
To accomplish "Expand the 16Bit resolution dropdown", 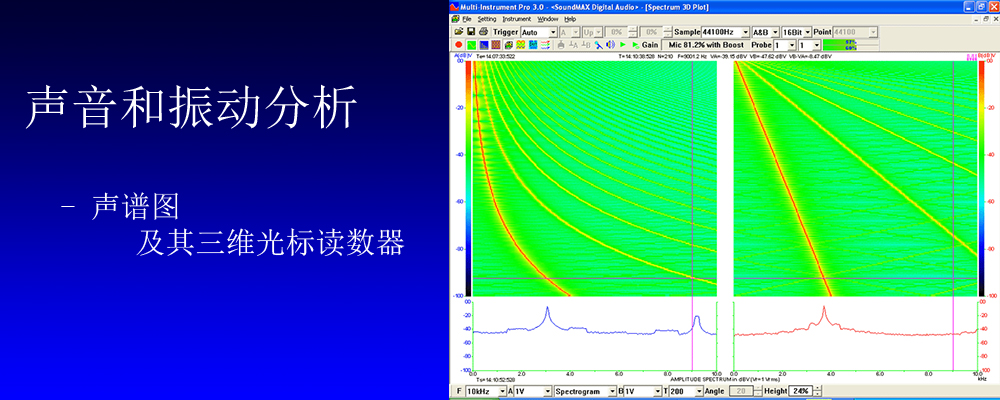I will (x=807, y=32).
